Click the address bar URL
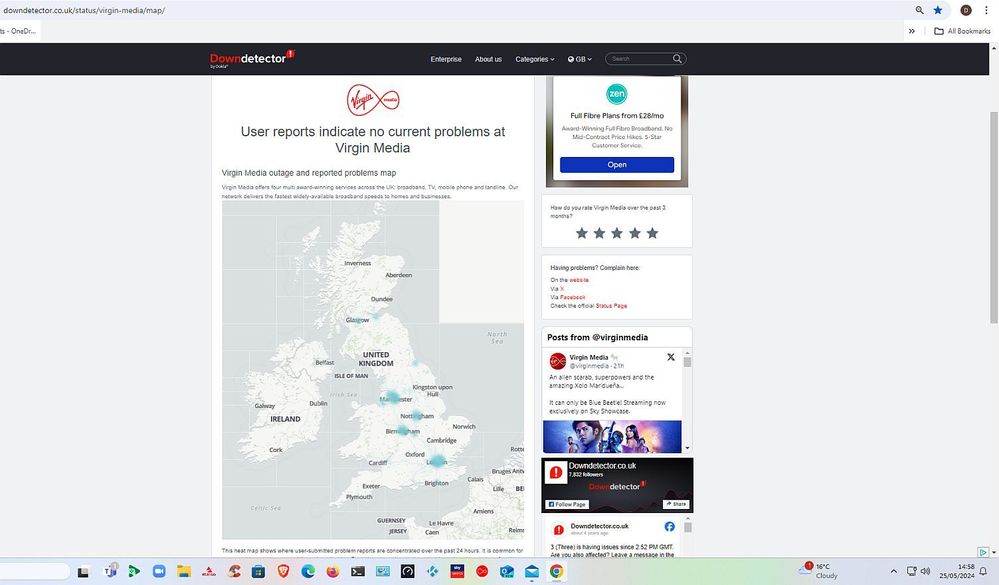The height and width of the screenshot is (585, 999). click(84, 10)
